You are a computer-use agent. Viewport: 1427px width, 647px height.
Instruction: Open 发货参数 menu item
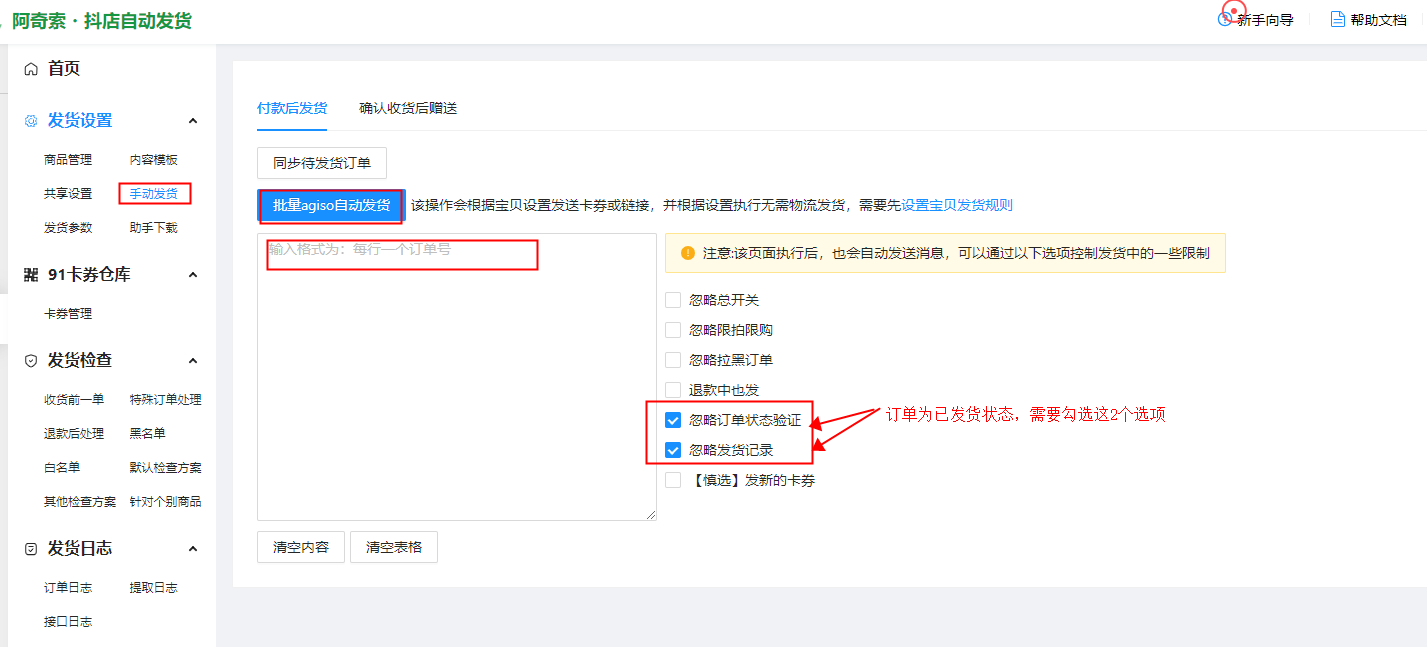pyautogui.click(x=68, y=228)
